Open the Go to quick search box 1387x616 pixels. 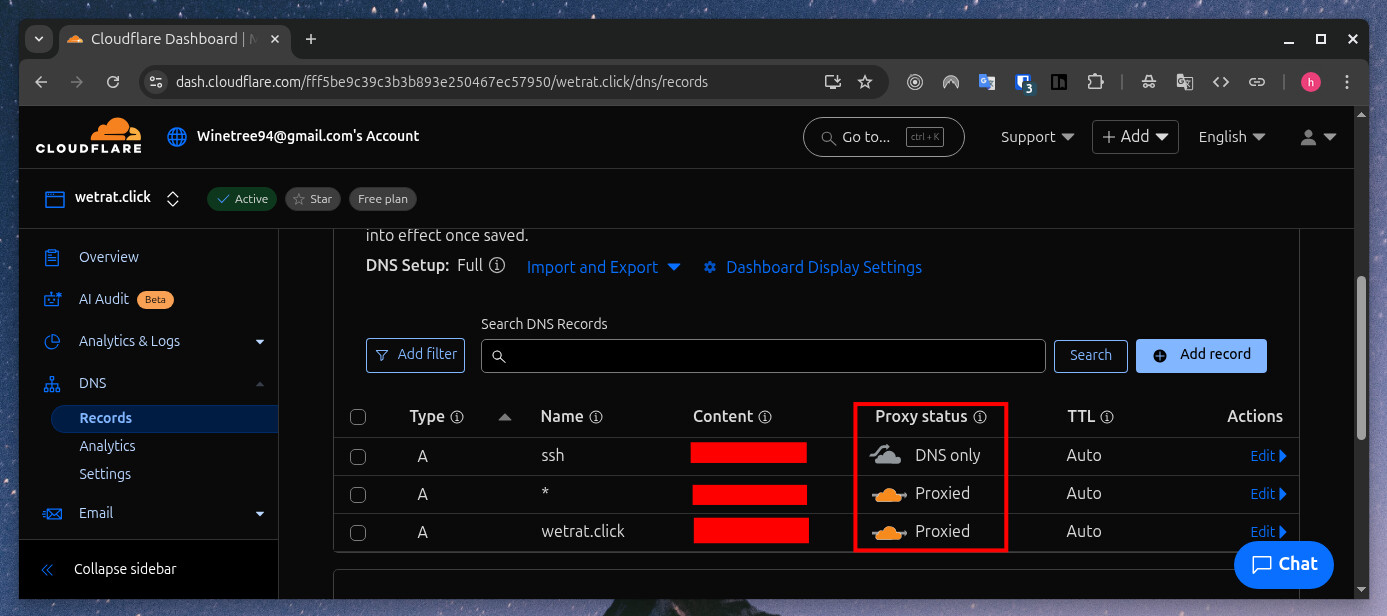coord(883,137)
